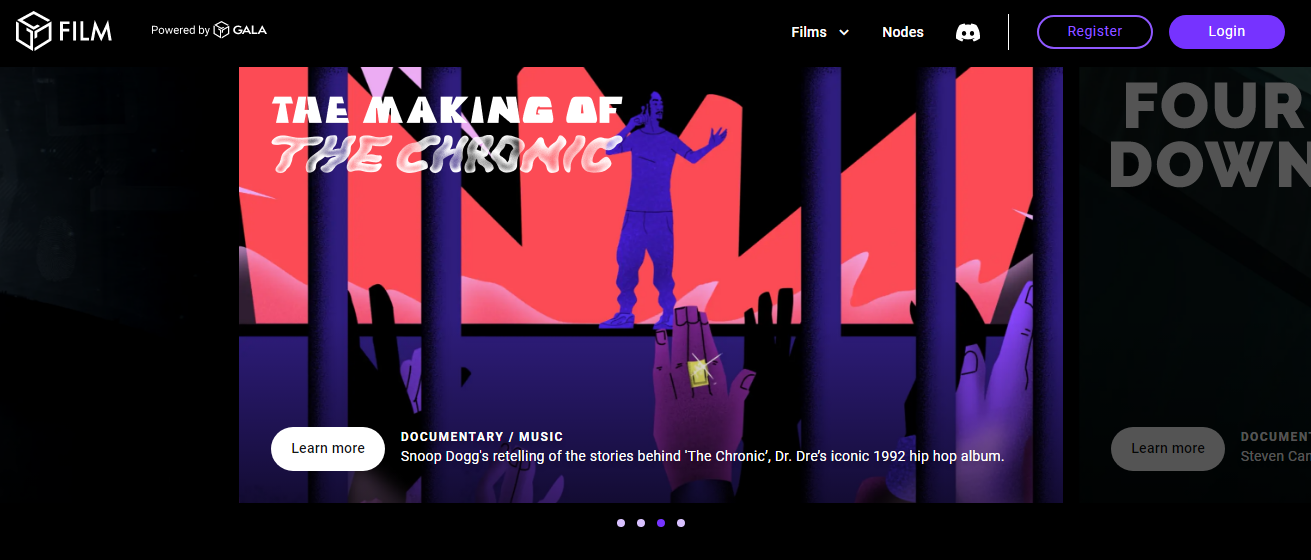The width and height of the screenshot is (1311, 560).
Task: Expand the Films chevron arrow
Action: point(843,32)
